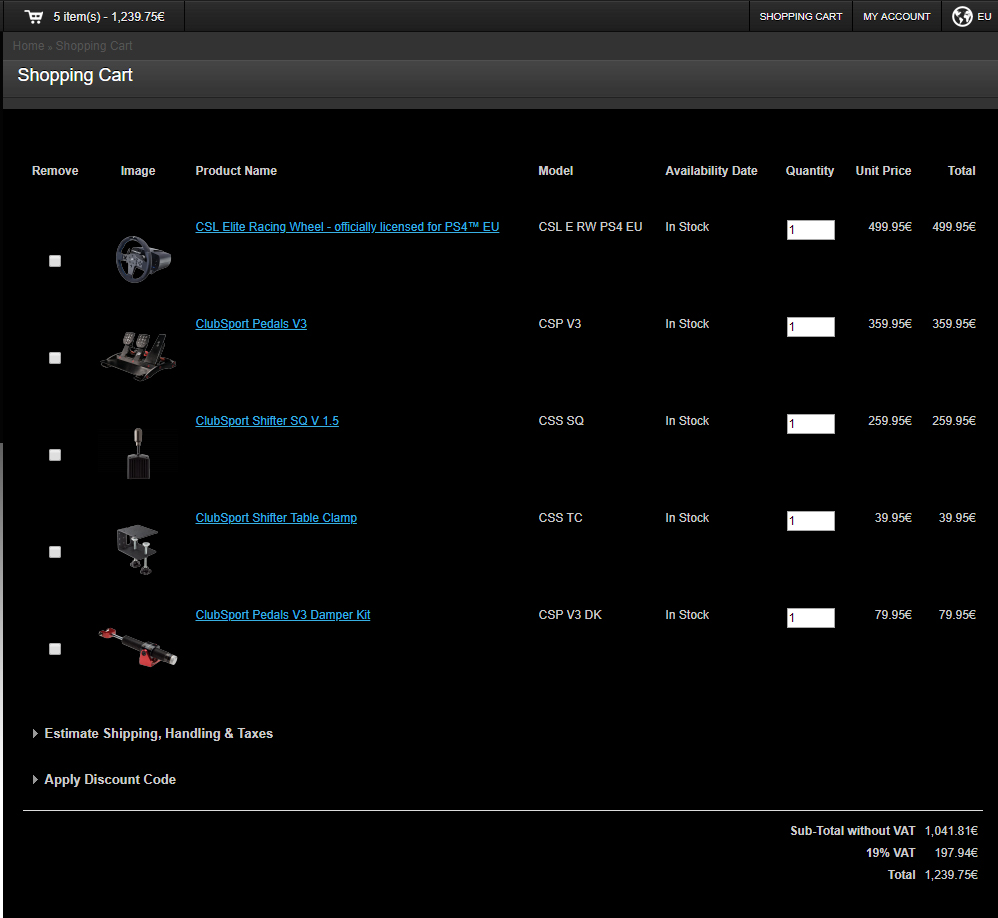The width and height of the screenshot is (998, 918).
Task: Tick remove checkbox for CSL Elite Racing Wheel
Action: pos(55,261)
